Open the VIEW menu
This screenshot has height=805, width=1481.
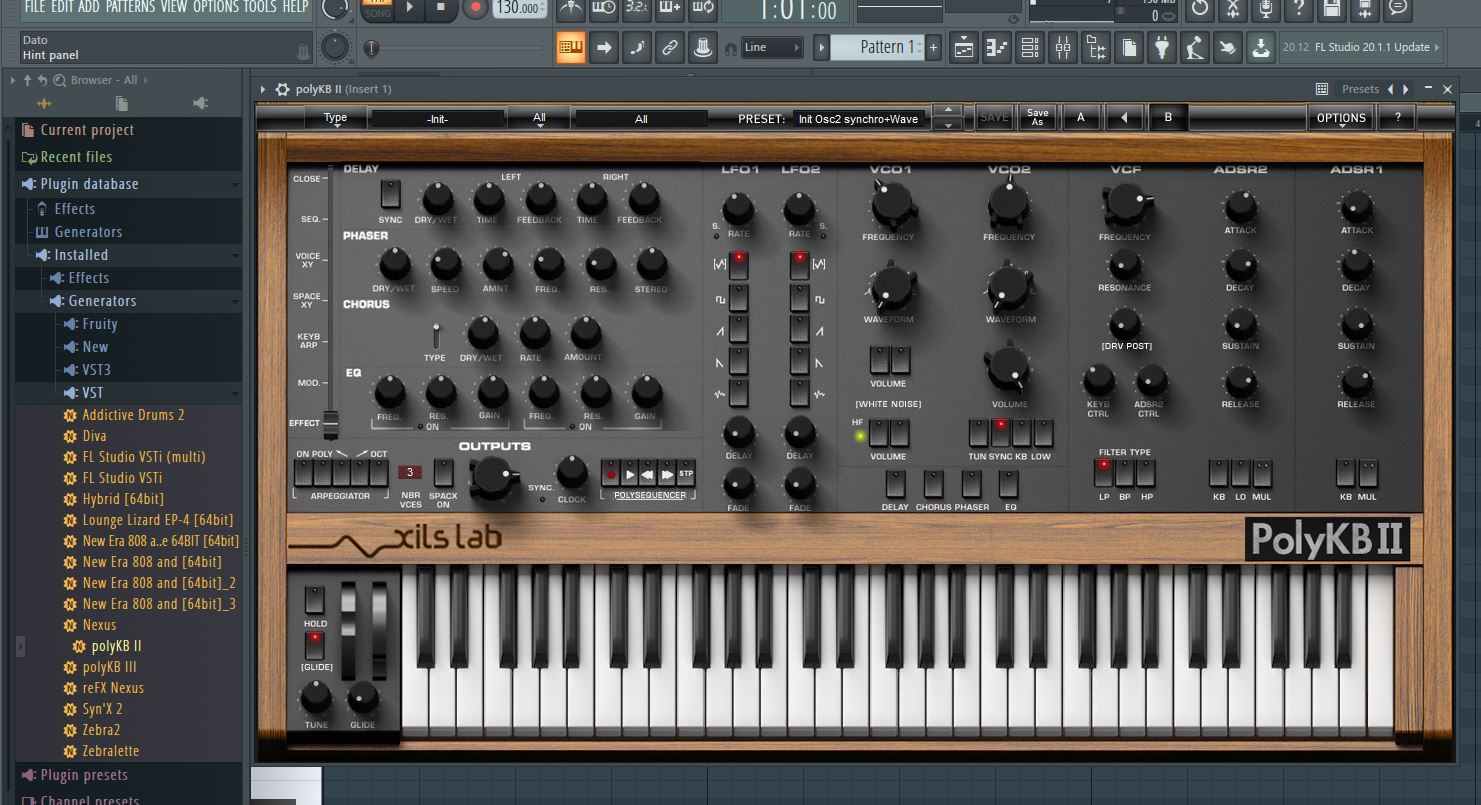coord(174,7)
